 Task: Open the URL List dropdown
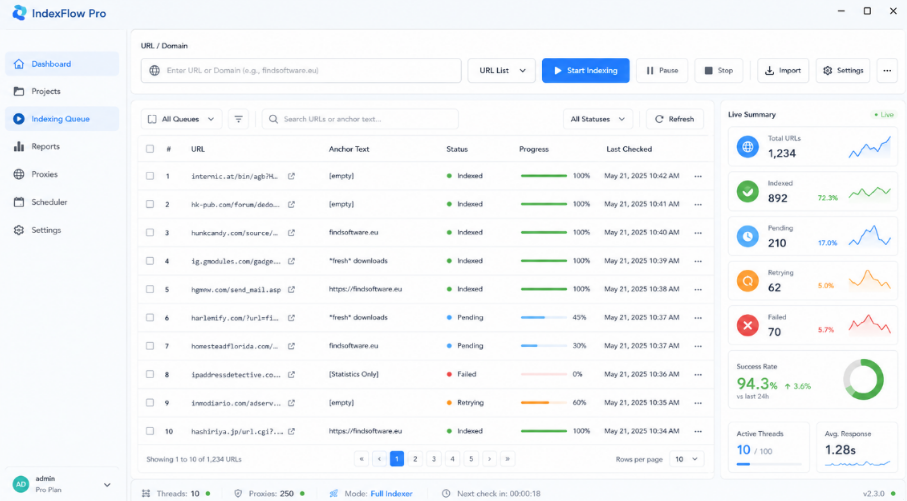point(502,71)
